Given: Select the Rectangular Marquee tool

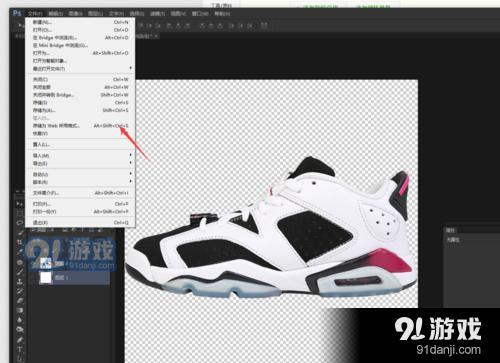Looking at the screenshot, I should 19,213.
